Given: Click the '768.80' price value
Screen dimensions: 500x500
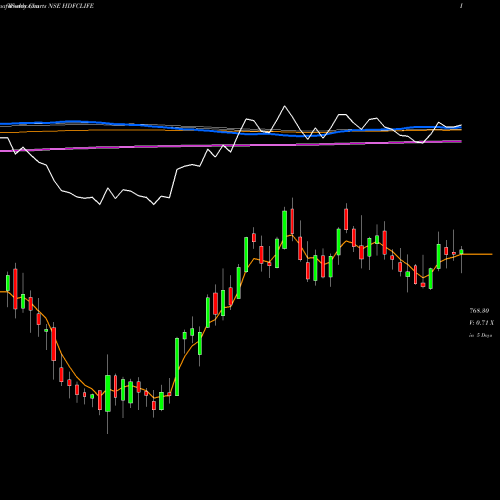Looking at the screenshot, I should coord(479,311).
